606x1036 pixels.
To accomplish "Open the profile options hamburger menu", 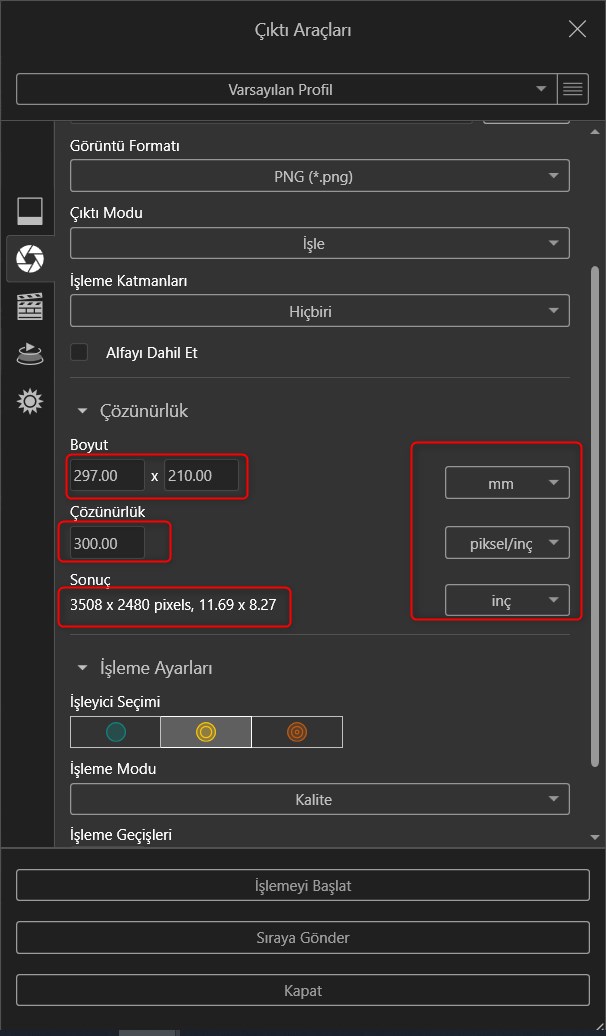I will coord(572,89).
